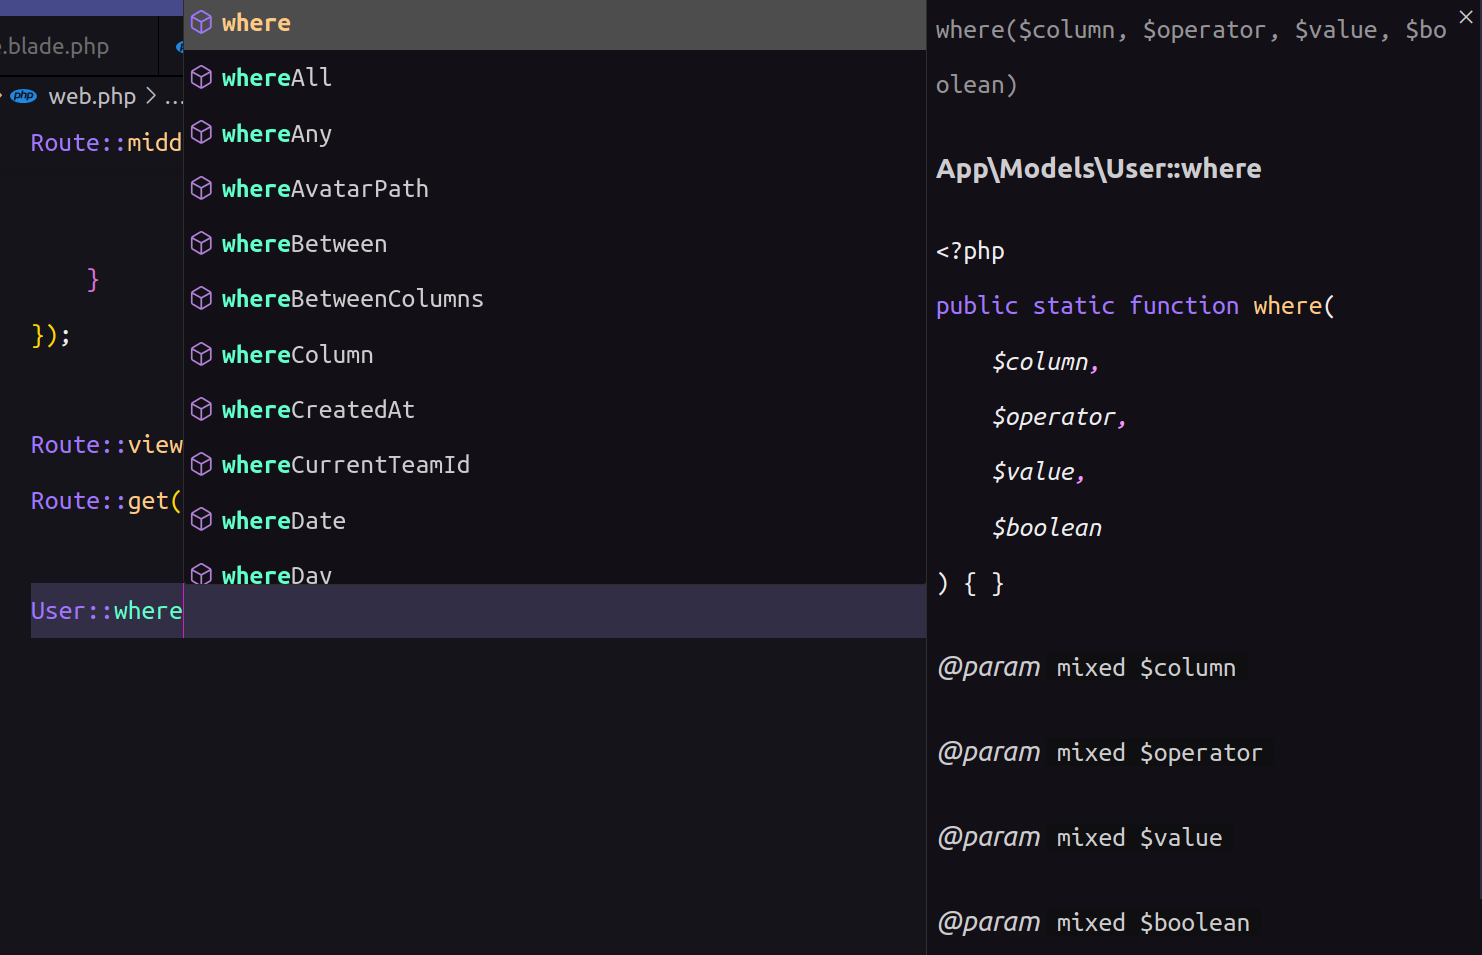Viewport: 1482px width, 955px height.
Task: Expand the breadcrumb ellipsis after web.php
Action: (x=174, y=98)
